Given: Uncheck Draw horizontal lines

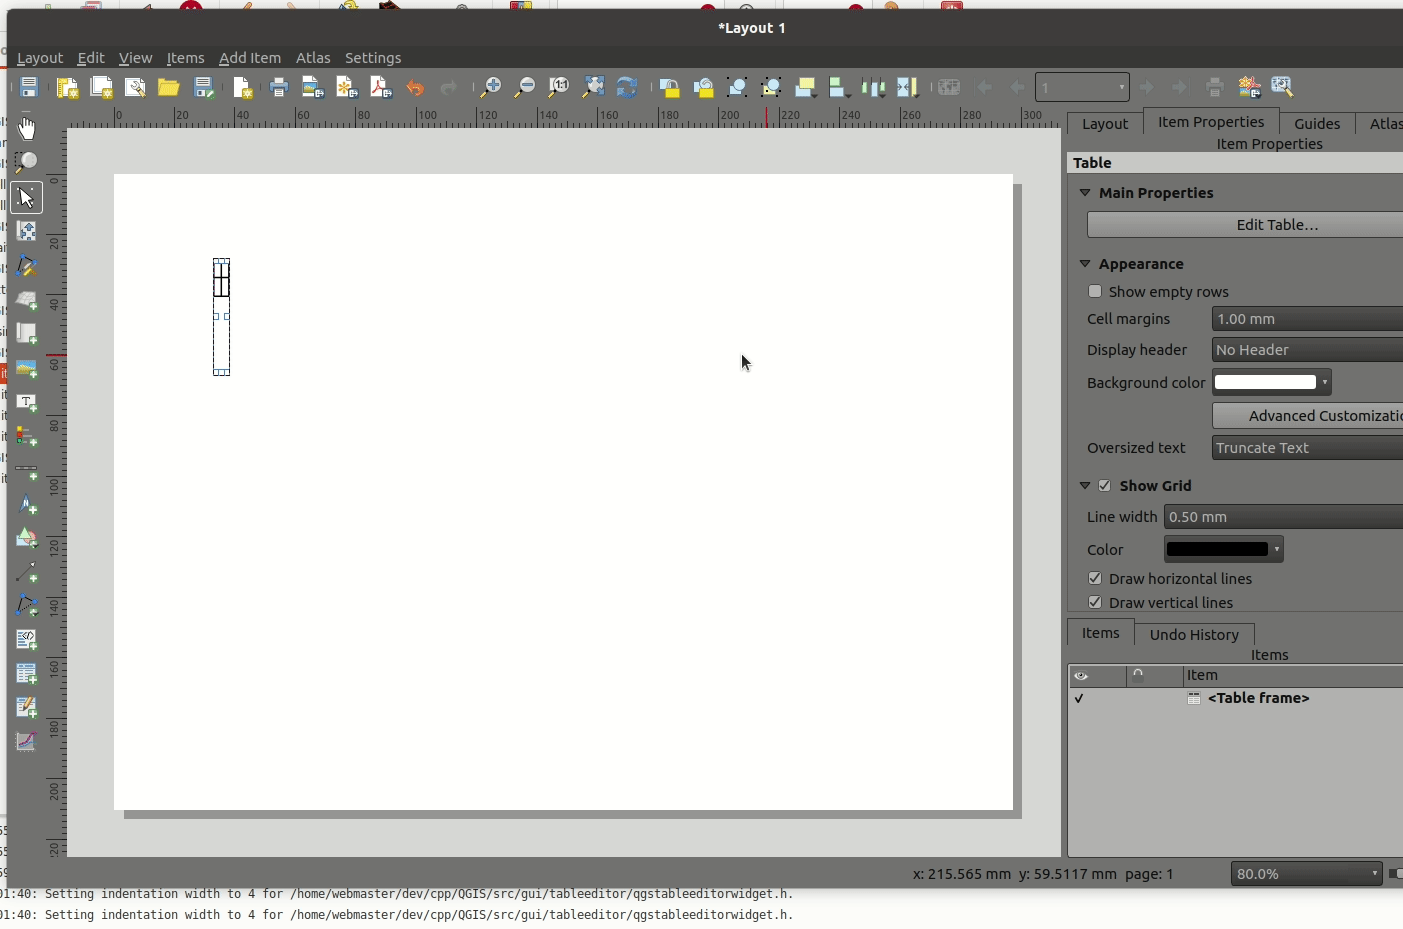Looking at the screenshot, I should [1095, 579].
